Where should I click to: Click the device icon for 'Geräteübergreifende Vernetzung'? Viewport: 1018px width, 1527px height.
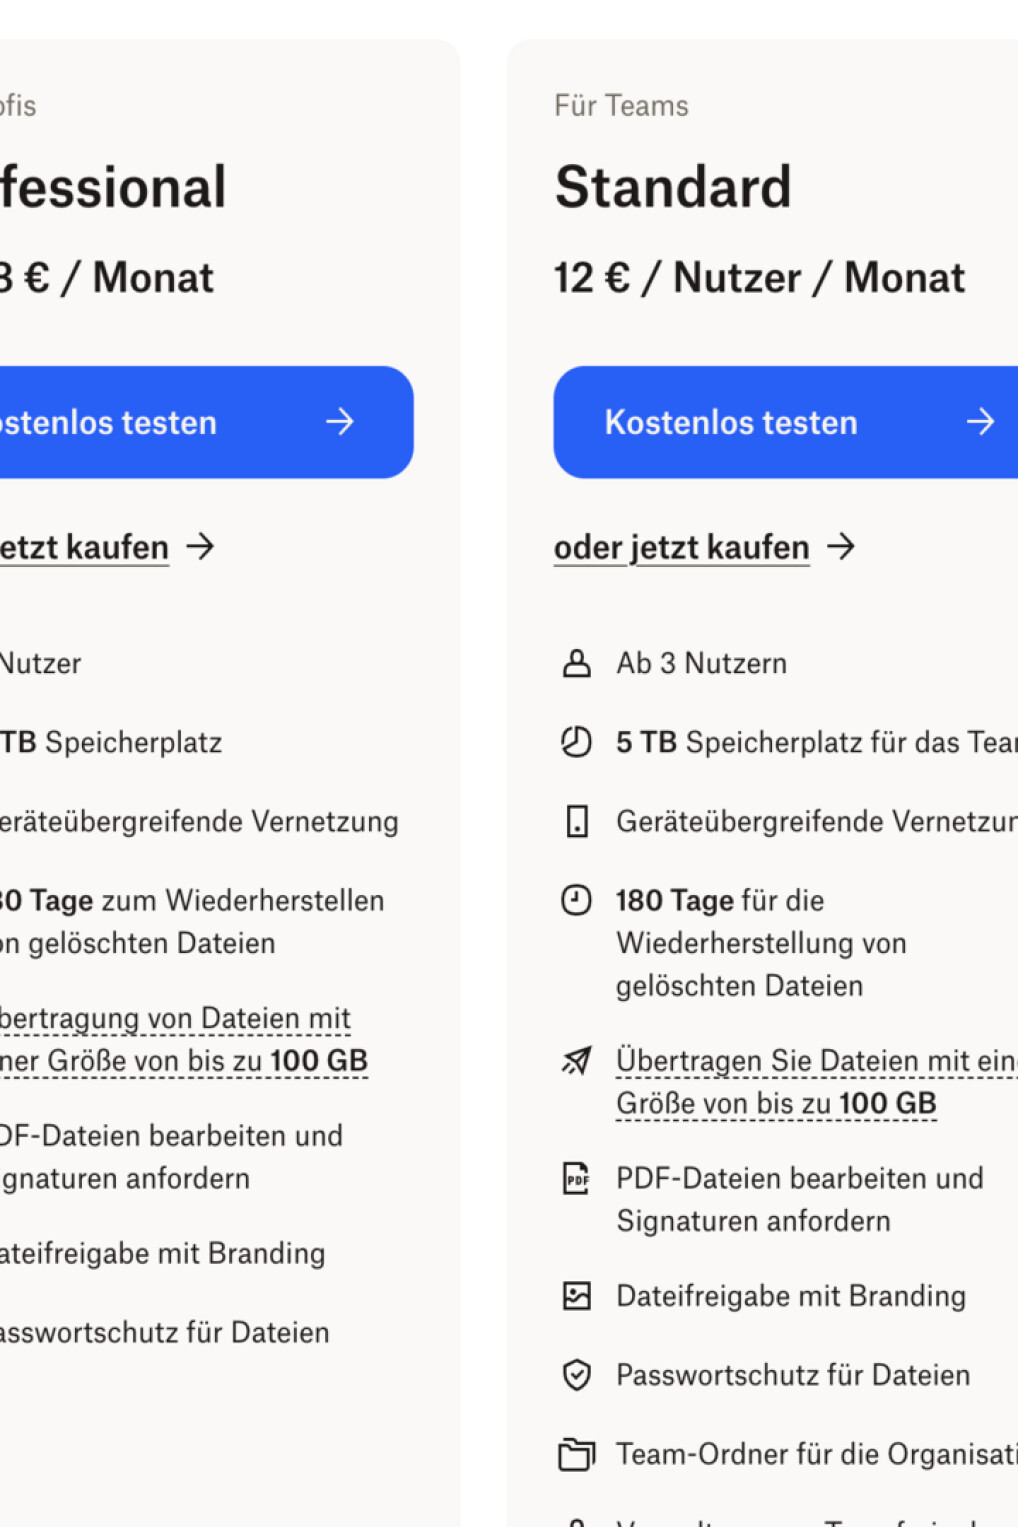point(576,821)
